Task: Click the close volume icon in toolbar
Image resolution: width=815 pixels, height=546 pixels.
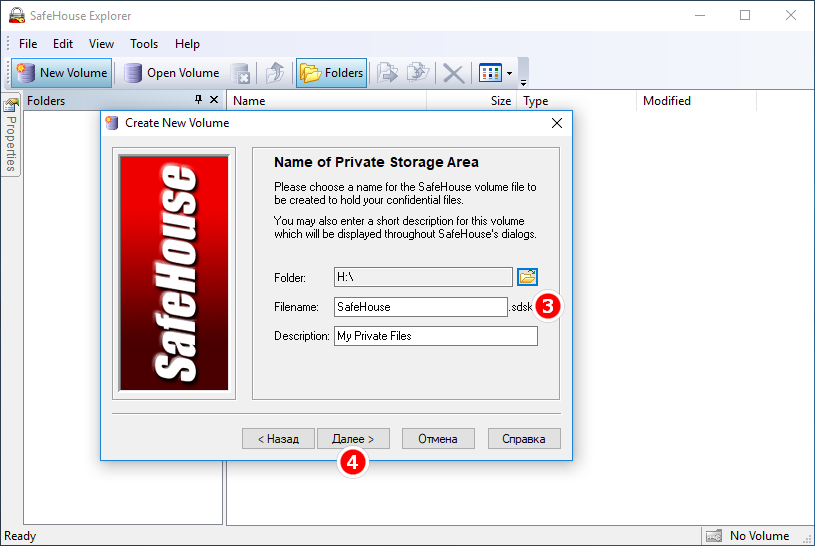Action: [x=240, y=73]
